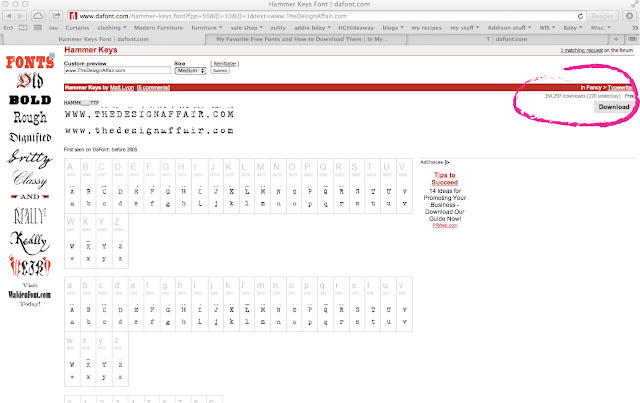This screenshot has width=640, height=403.
Task: Click uppercase A cell in character map
Action: coord(72,185)
